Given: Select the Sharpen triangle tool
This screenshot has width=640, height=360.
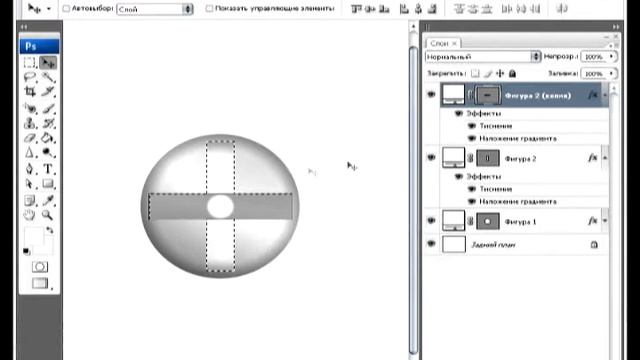Looking at the screenshot, I should pyautogui.click(x=29, y=153).
